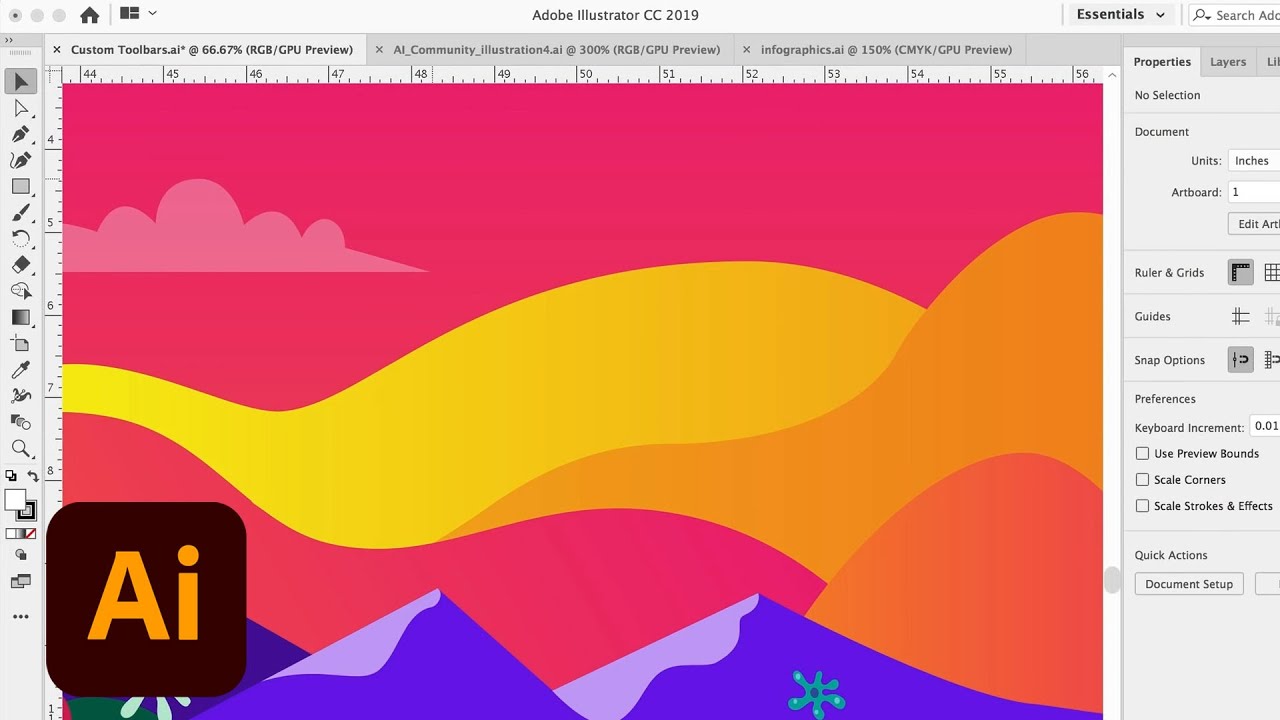Swap fill and stroke colors

click(33, 476)
